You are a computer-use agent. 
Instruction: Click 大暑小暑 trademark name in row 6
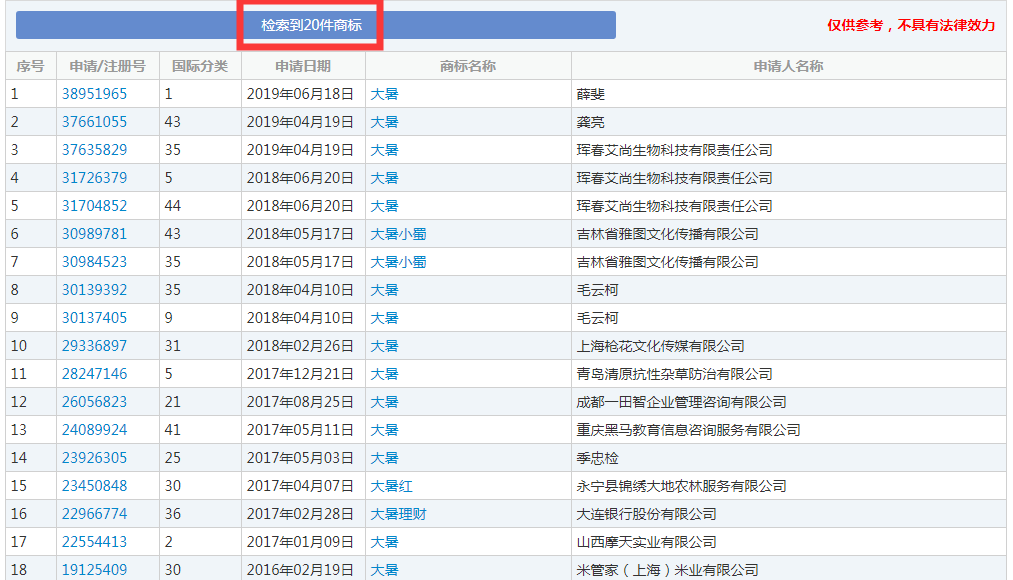coord(398,234)
